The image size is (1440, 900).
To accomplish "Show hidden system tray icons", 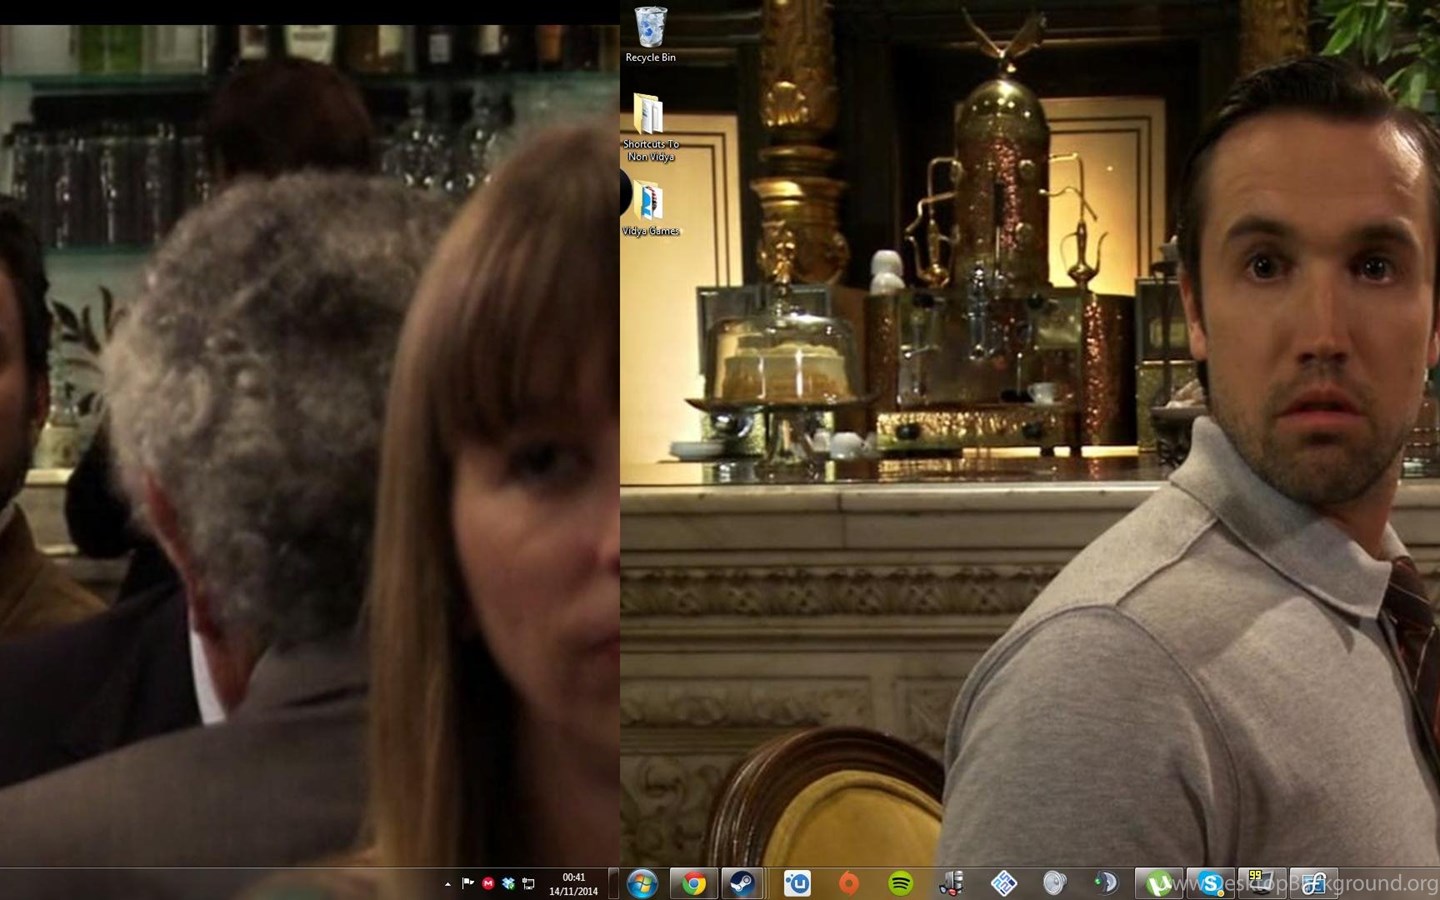I will (447, 884).
